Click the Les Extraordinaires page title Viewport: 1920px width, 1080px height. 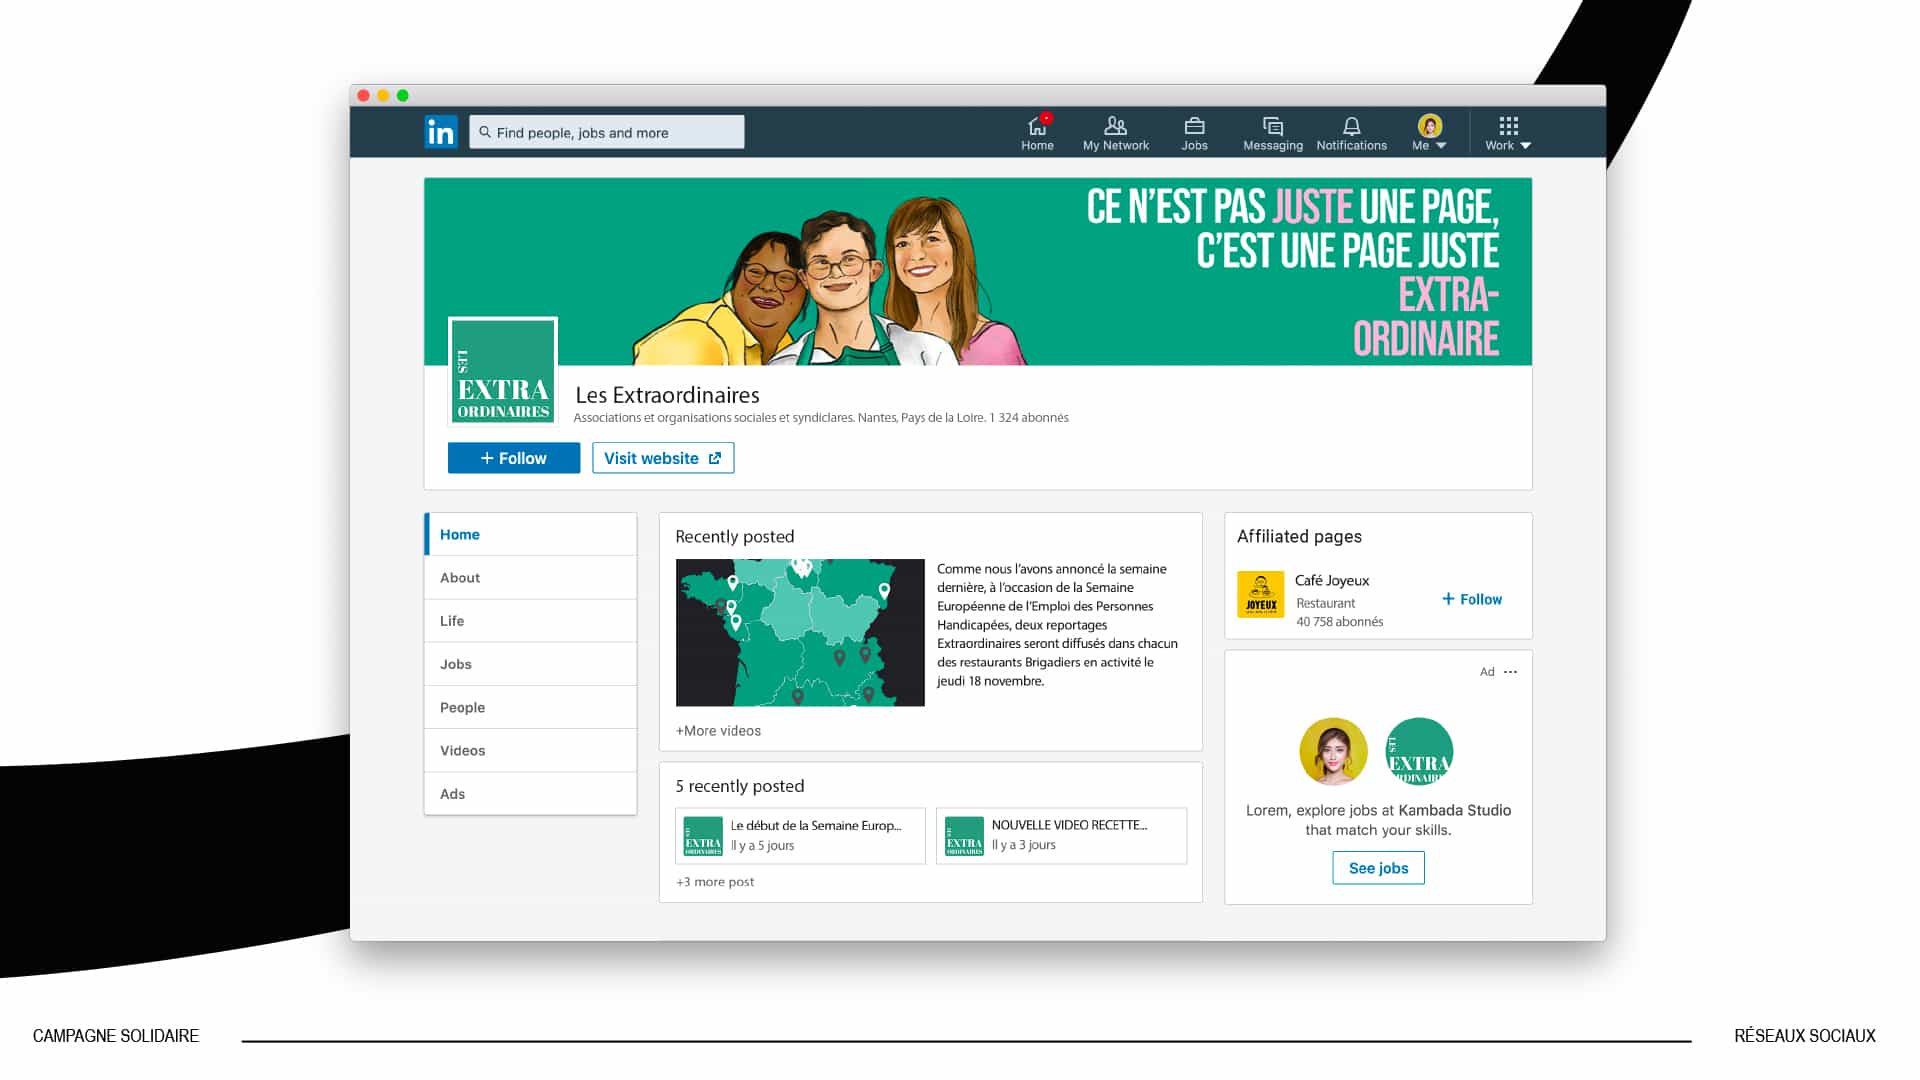pyautogui.click(x=667, y=395)
